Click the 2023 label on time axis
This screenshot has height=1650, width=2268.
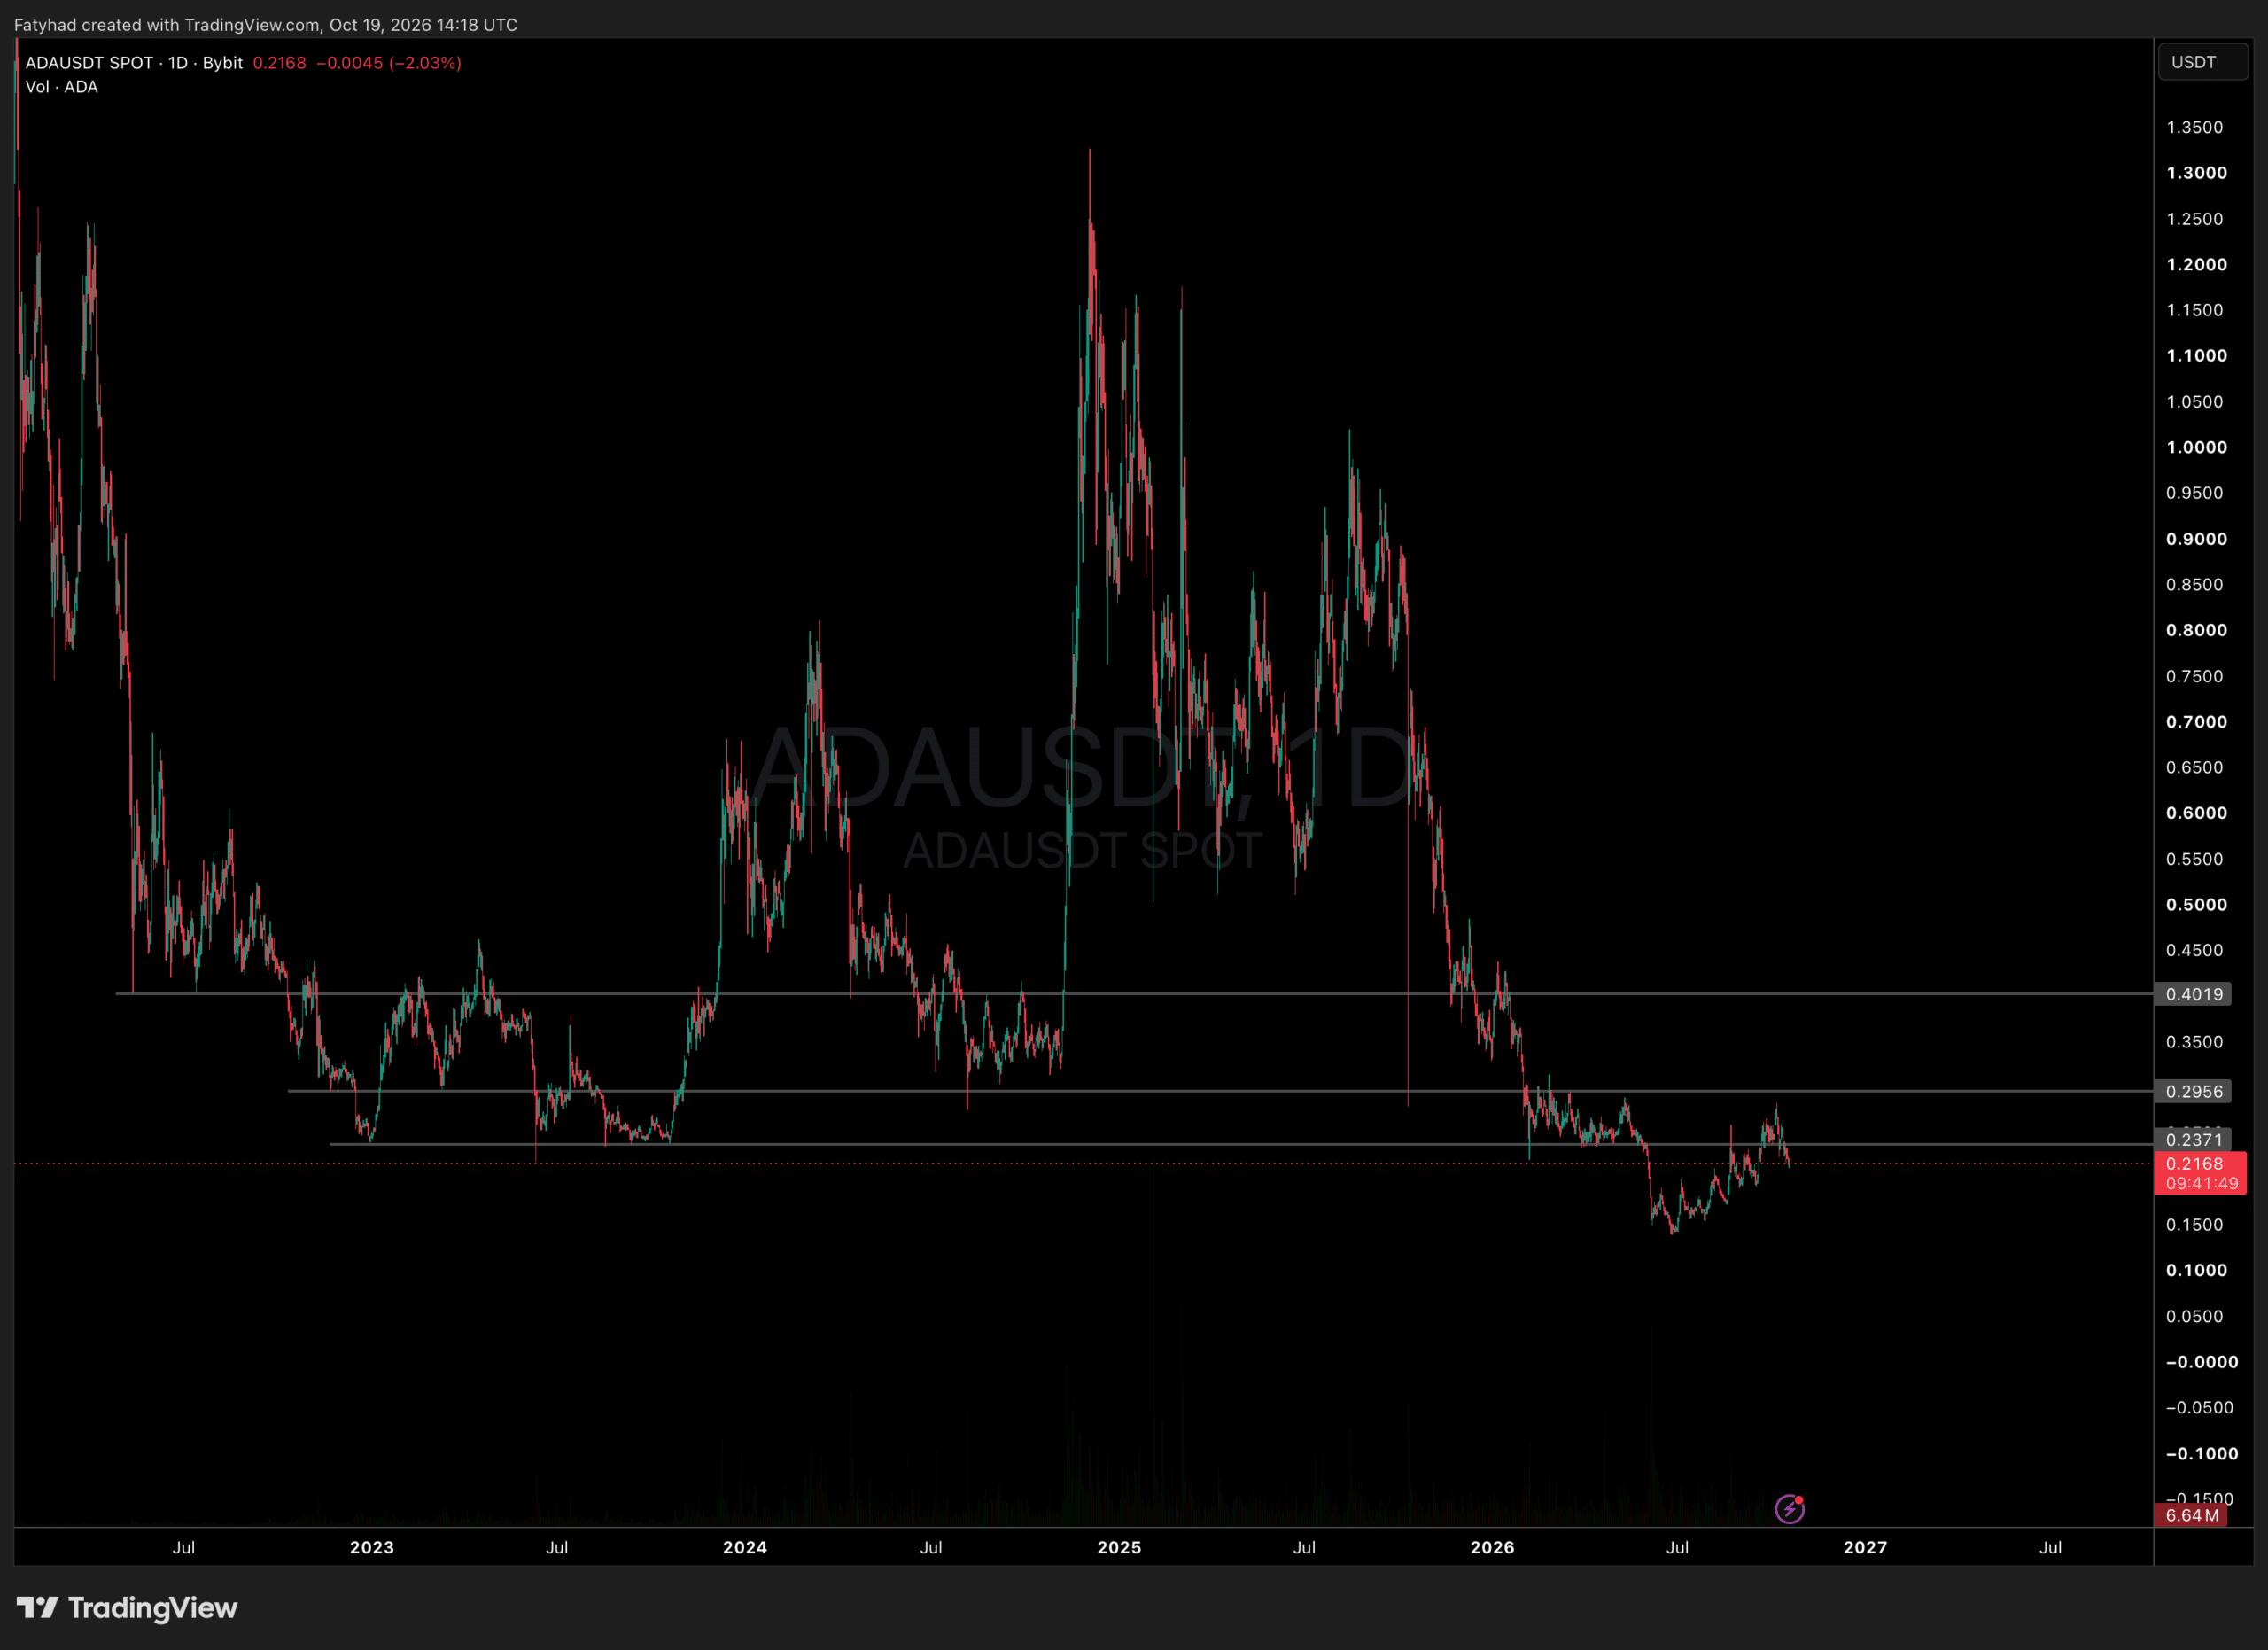click(x=372, y=1547)
